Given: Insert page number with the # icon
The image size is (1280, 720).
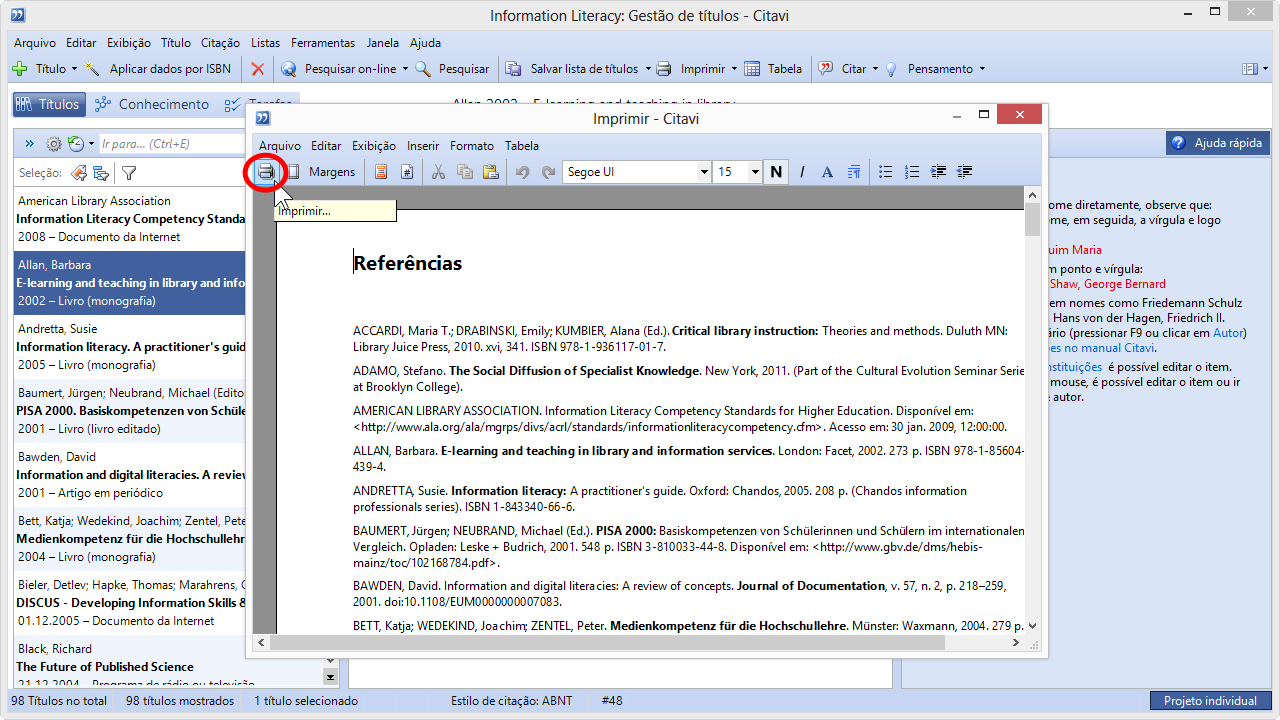Looking at the screenshot, I should pyautogui.click(x=407, y=172).
